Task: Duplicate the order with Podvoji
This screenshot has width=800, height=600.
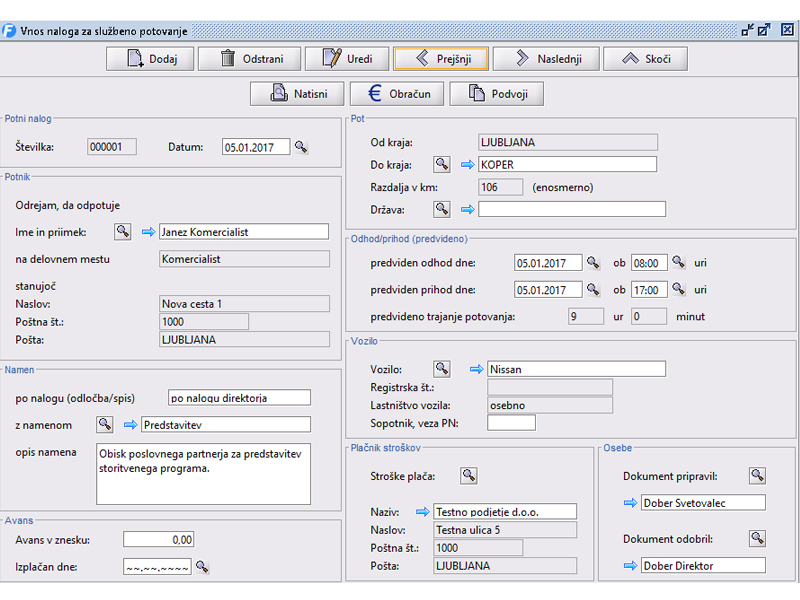Action: click(x=496, y=94)
